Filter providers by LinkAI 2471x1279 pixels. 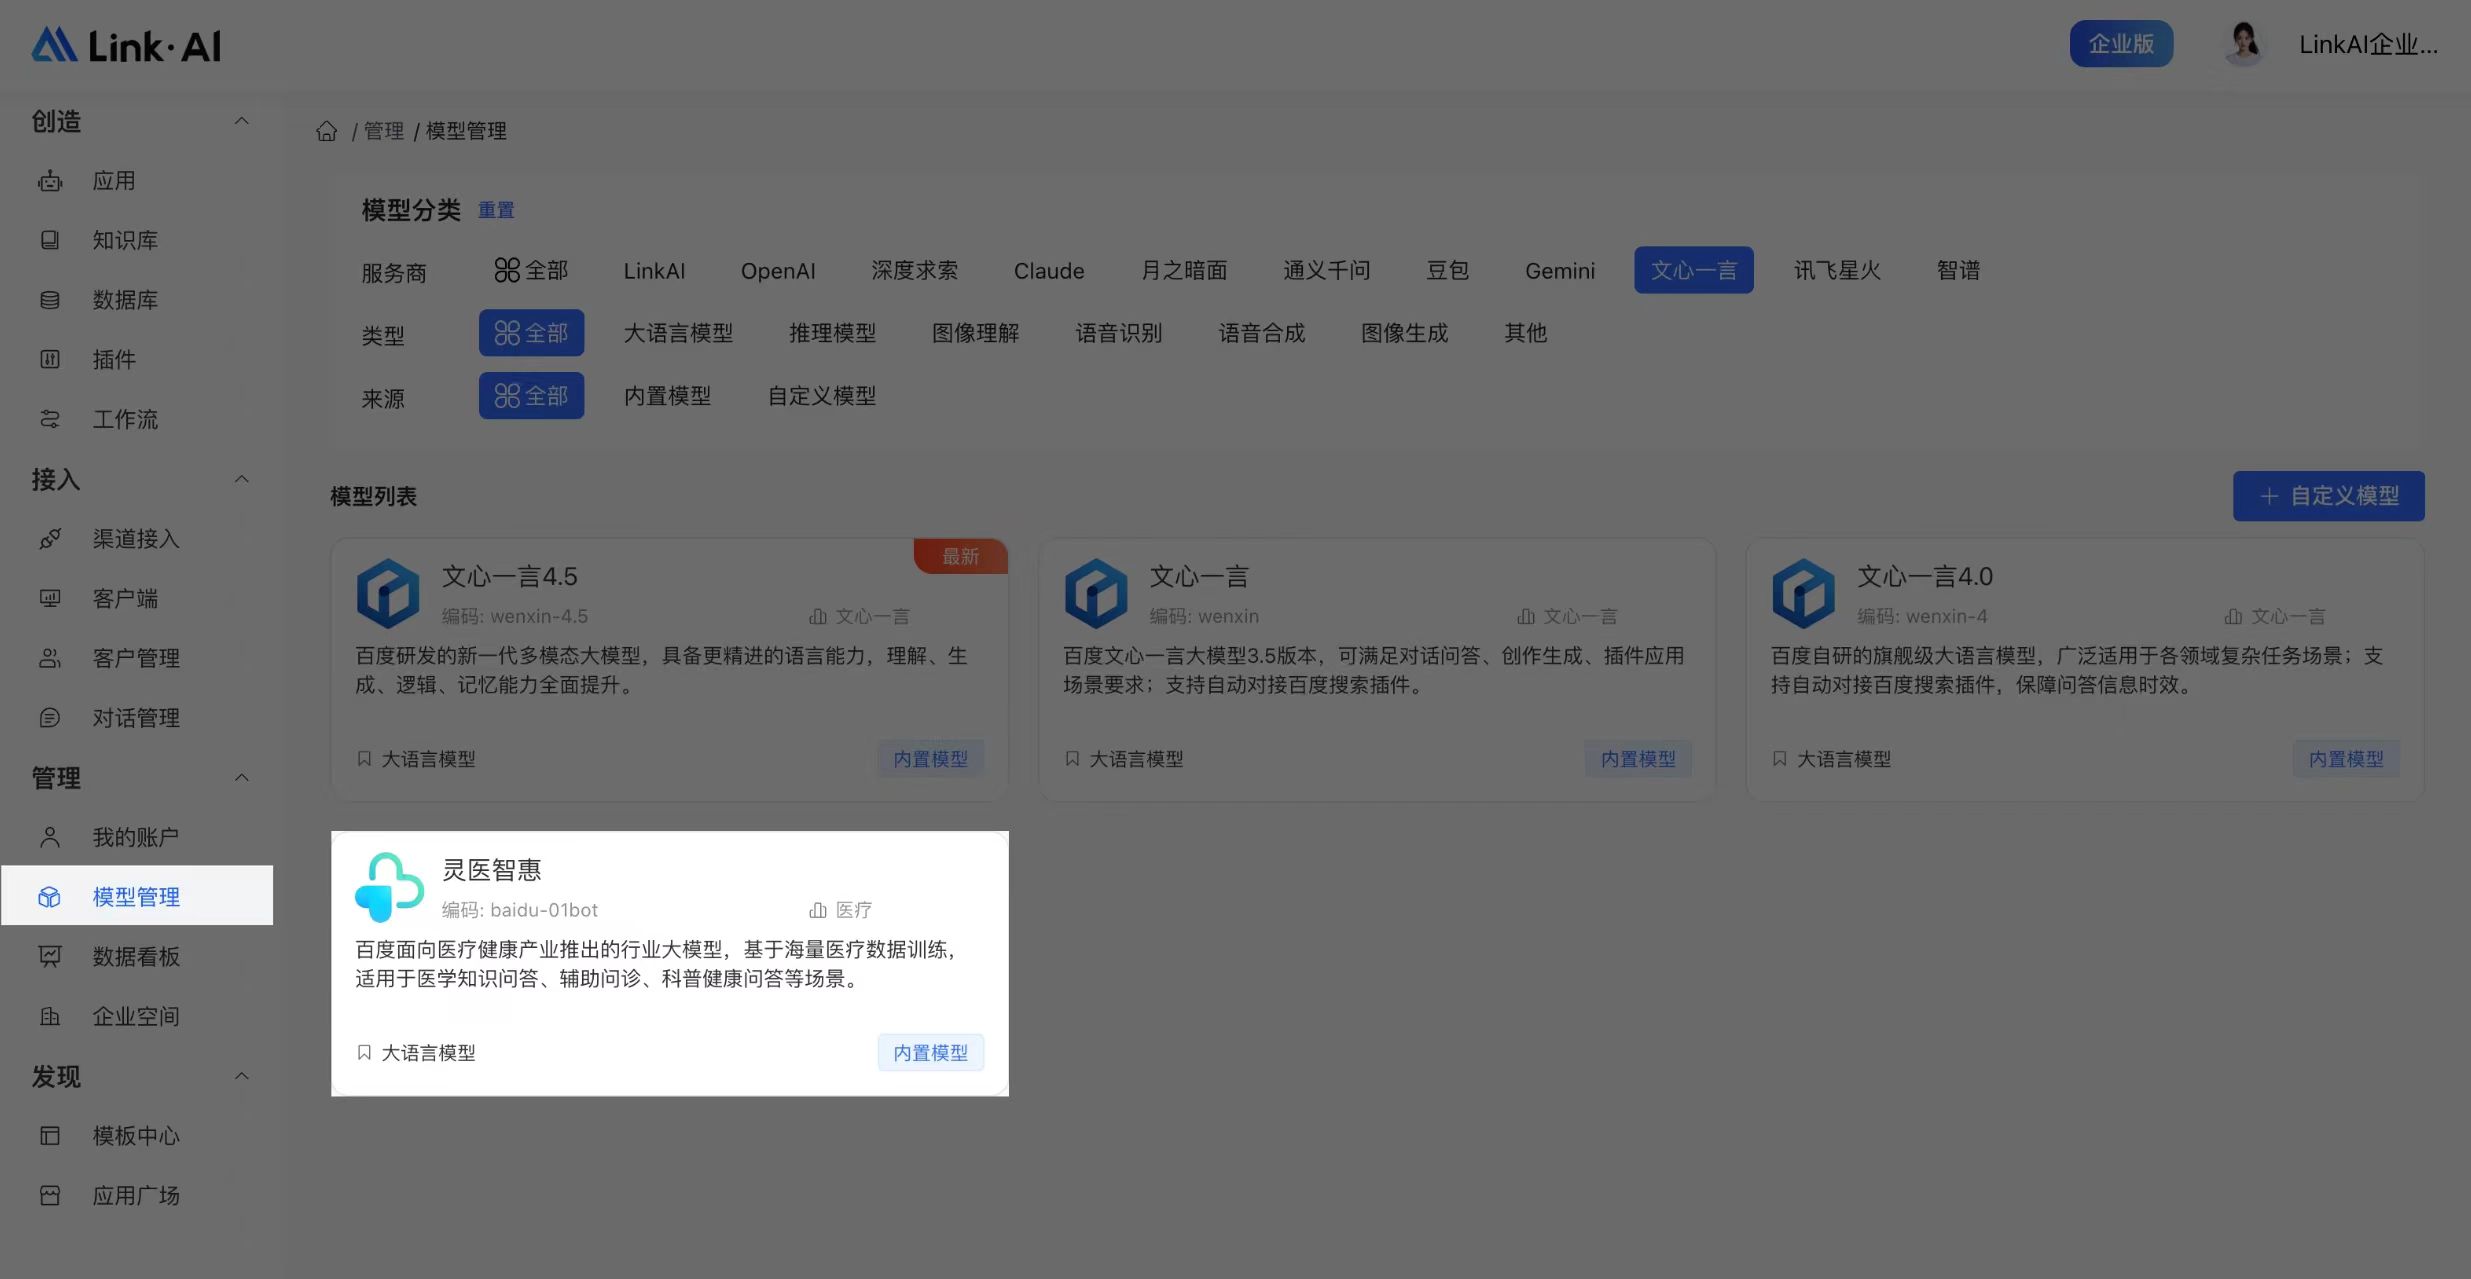tap(654, 270)
